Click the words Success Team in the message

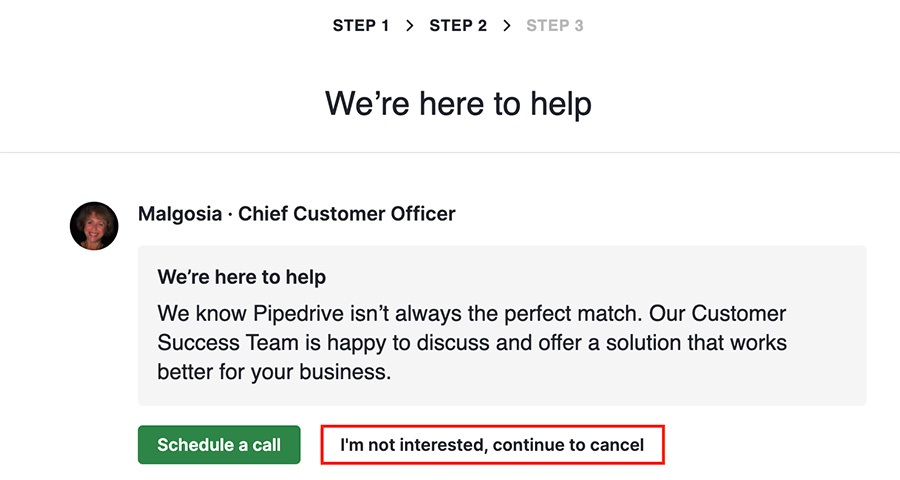(228, 343)
